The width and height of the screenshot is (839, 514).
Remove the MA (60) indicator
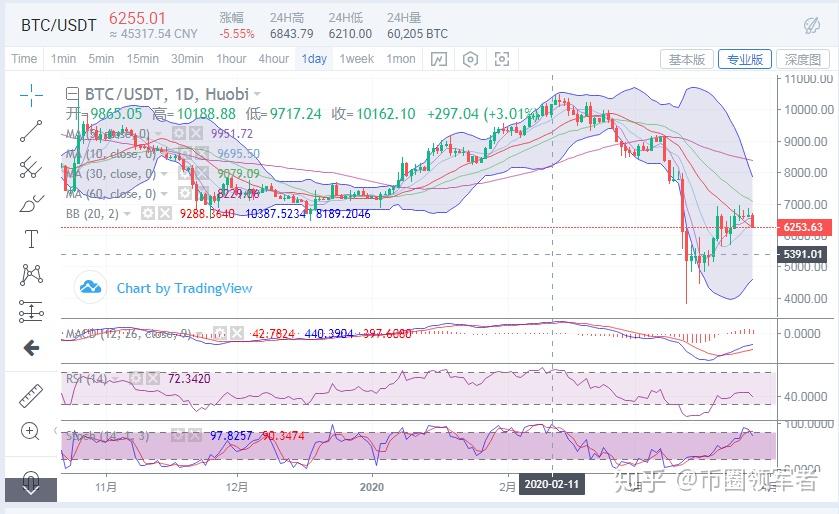tap(202, 194)
